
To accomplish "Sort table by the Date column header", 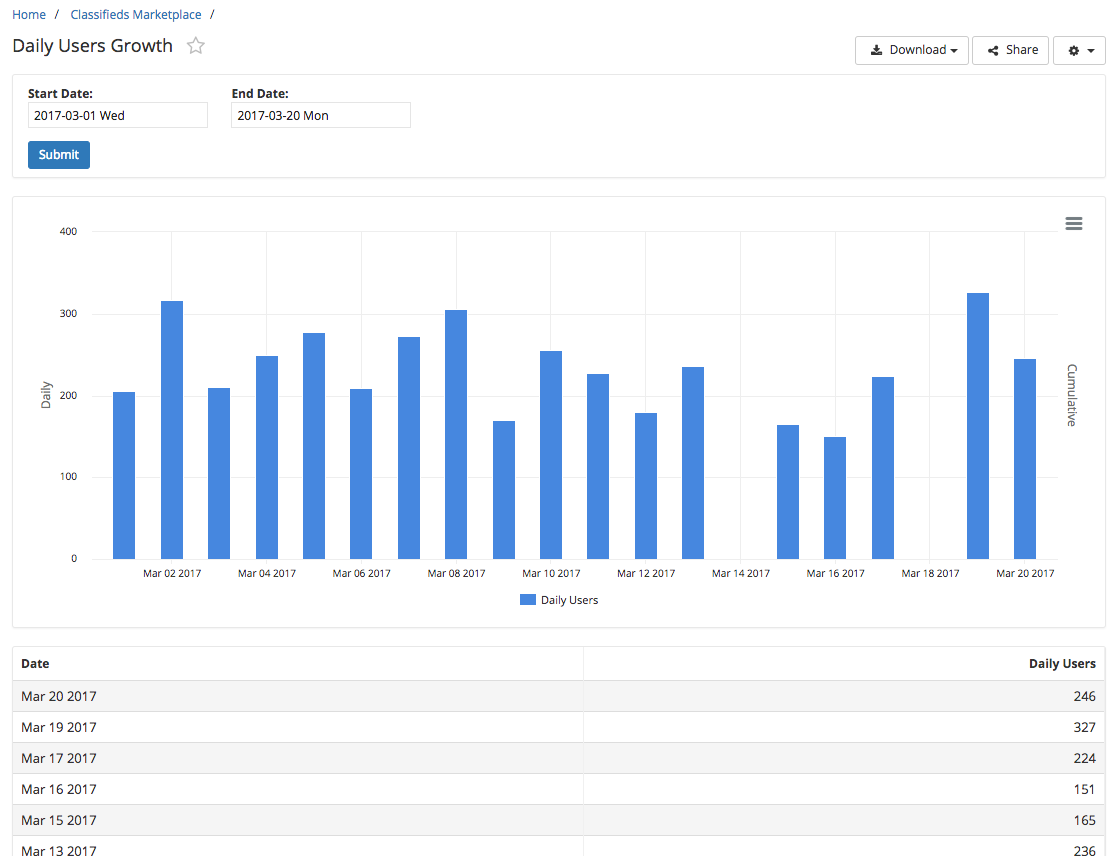I will (35, 664).
